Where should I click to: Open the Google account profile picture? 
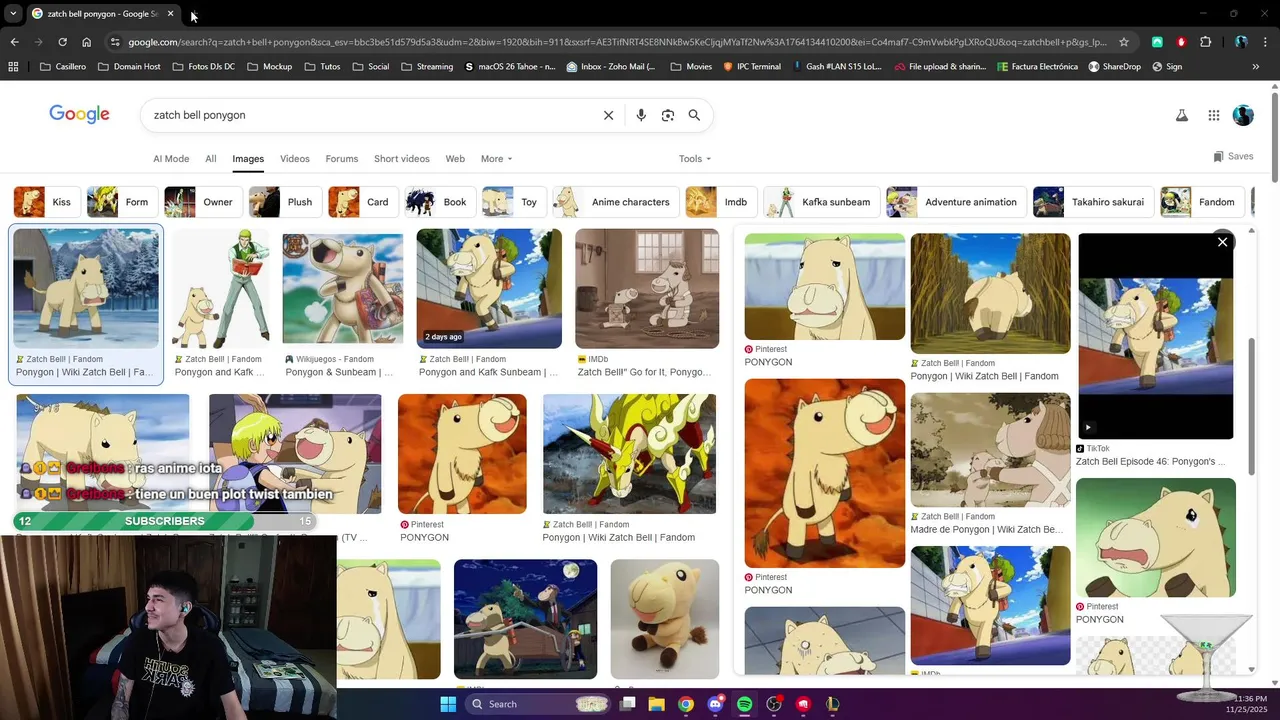pos(1243,115)
